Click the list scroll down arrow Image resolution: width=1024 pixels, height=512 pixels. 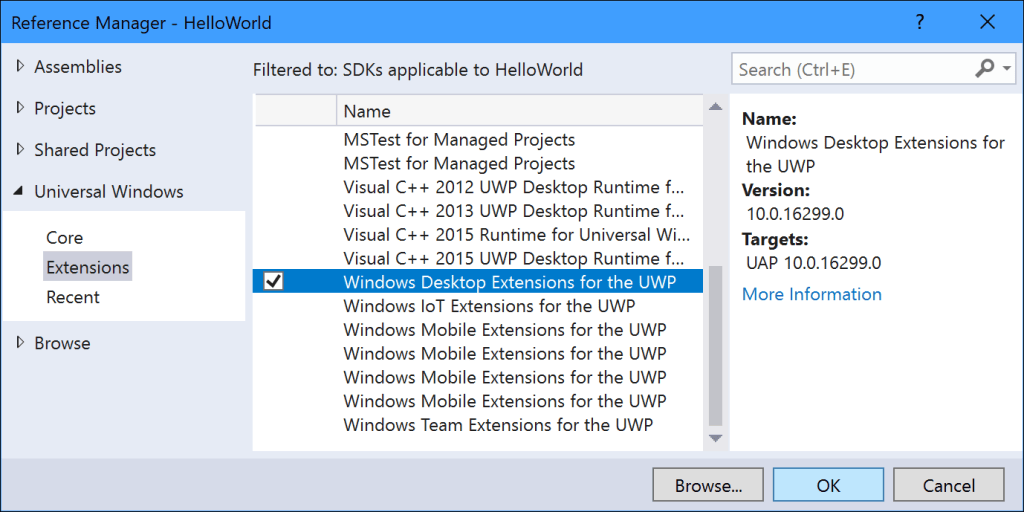pyautogui.click(x=716, y=438)
